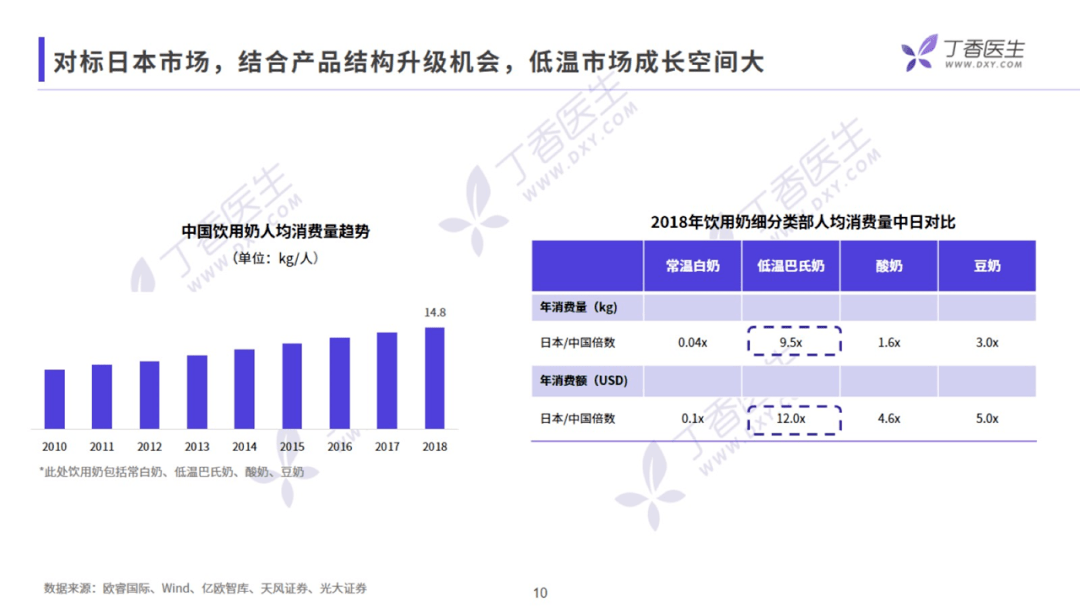Select the 2010 bar in the chart

[54, 399]
